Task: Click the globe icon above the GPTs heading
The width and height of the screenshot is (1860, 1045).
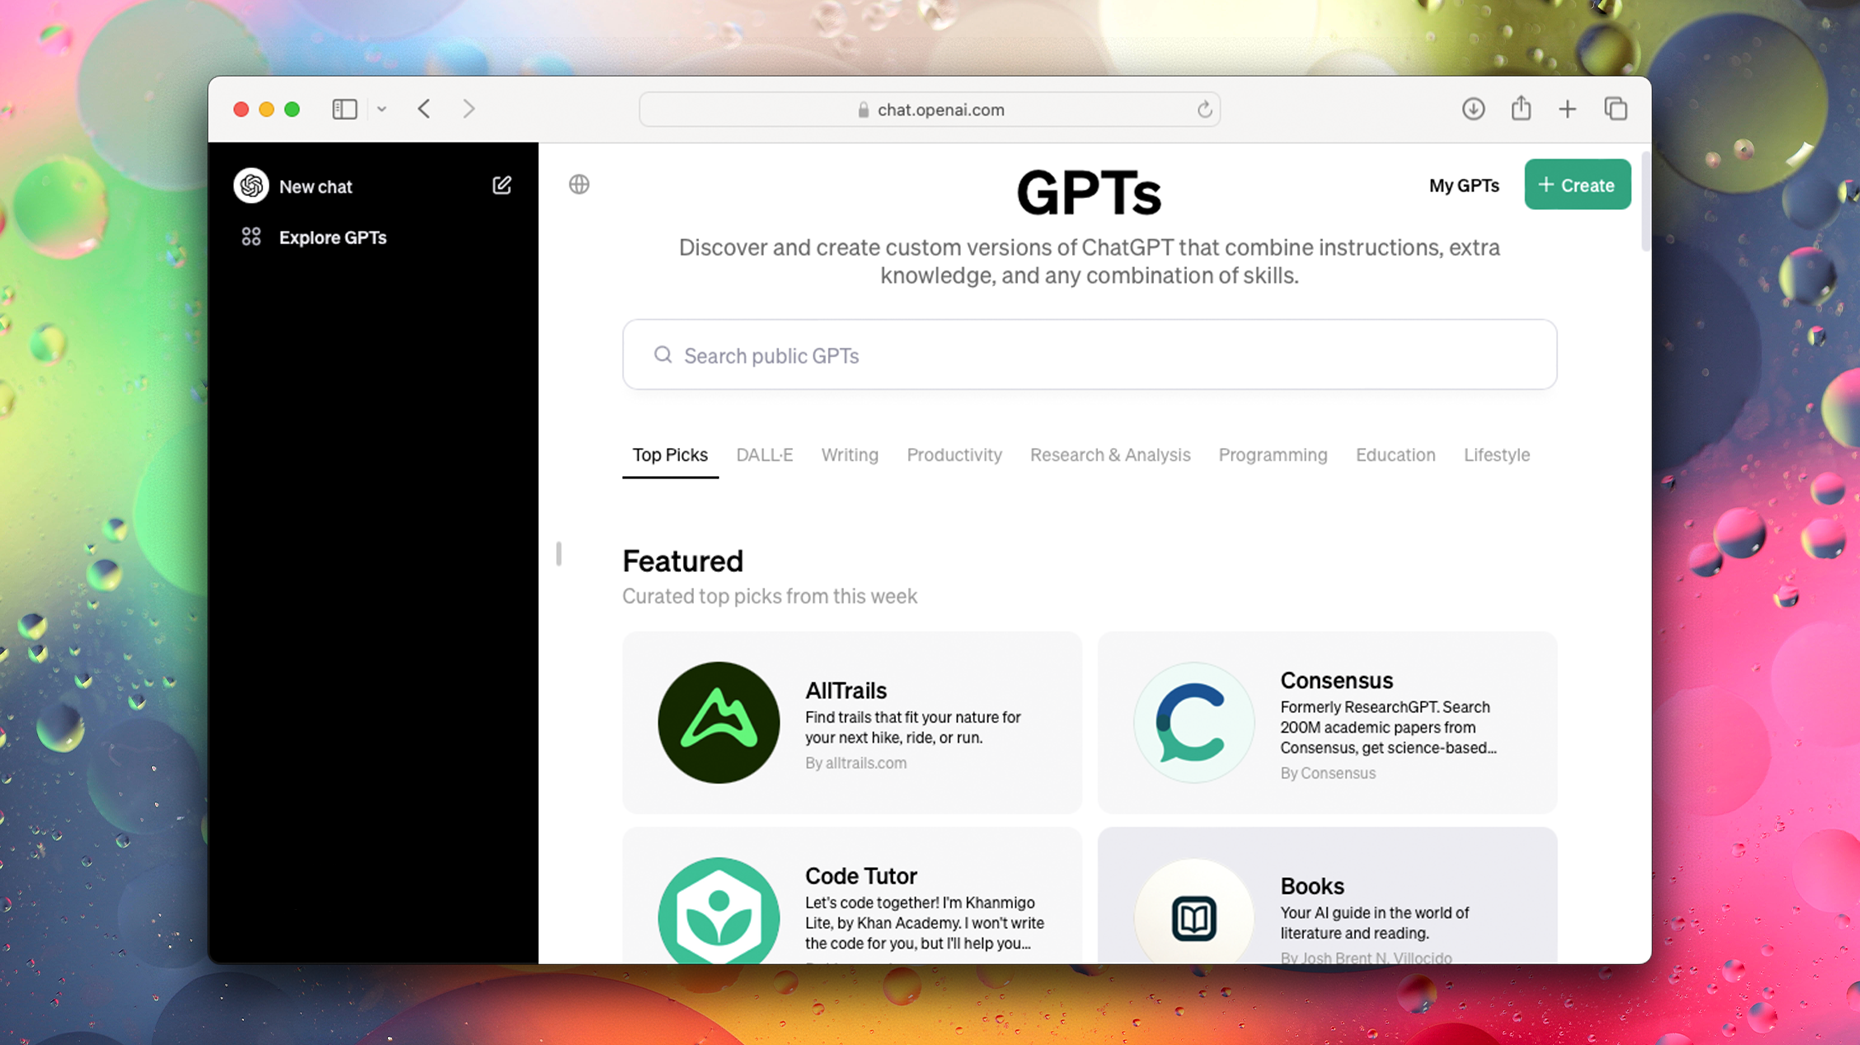Action: [x=578, y=184]
